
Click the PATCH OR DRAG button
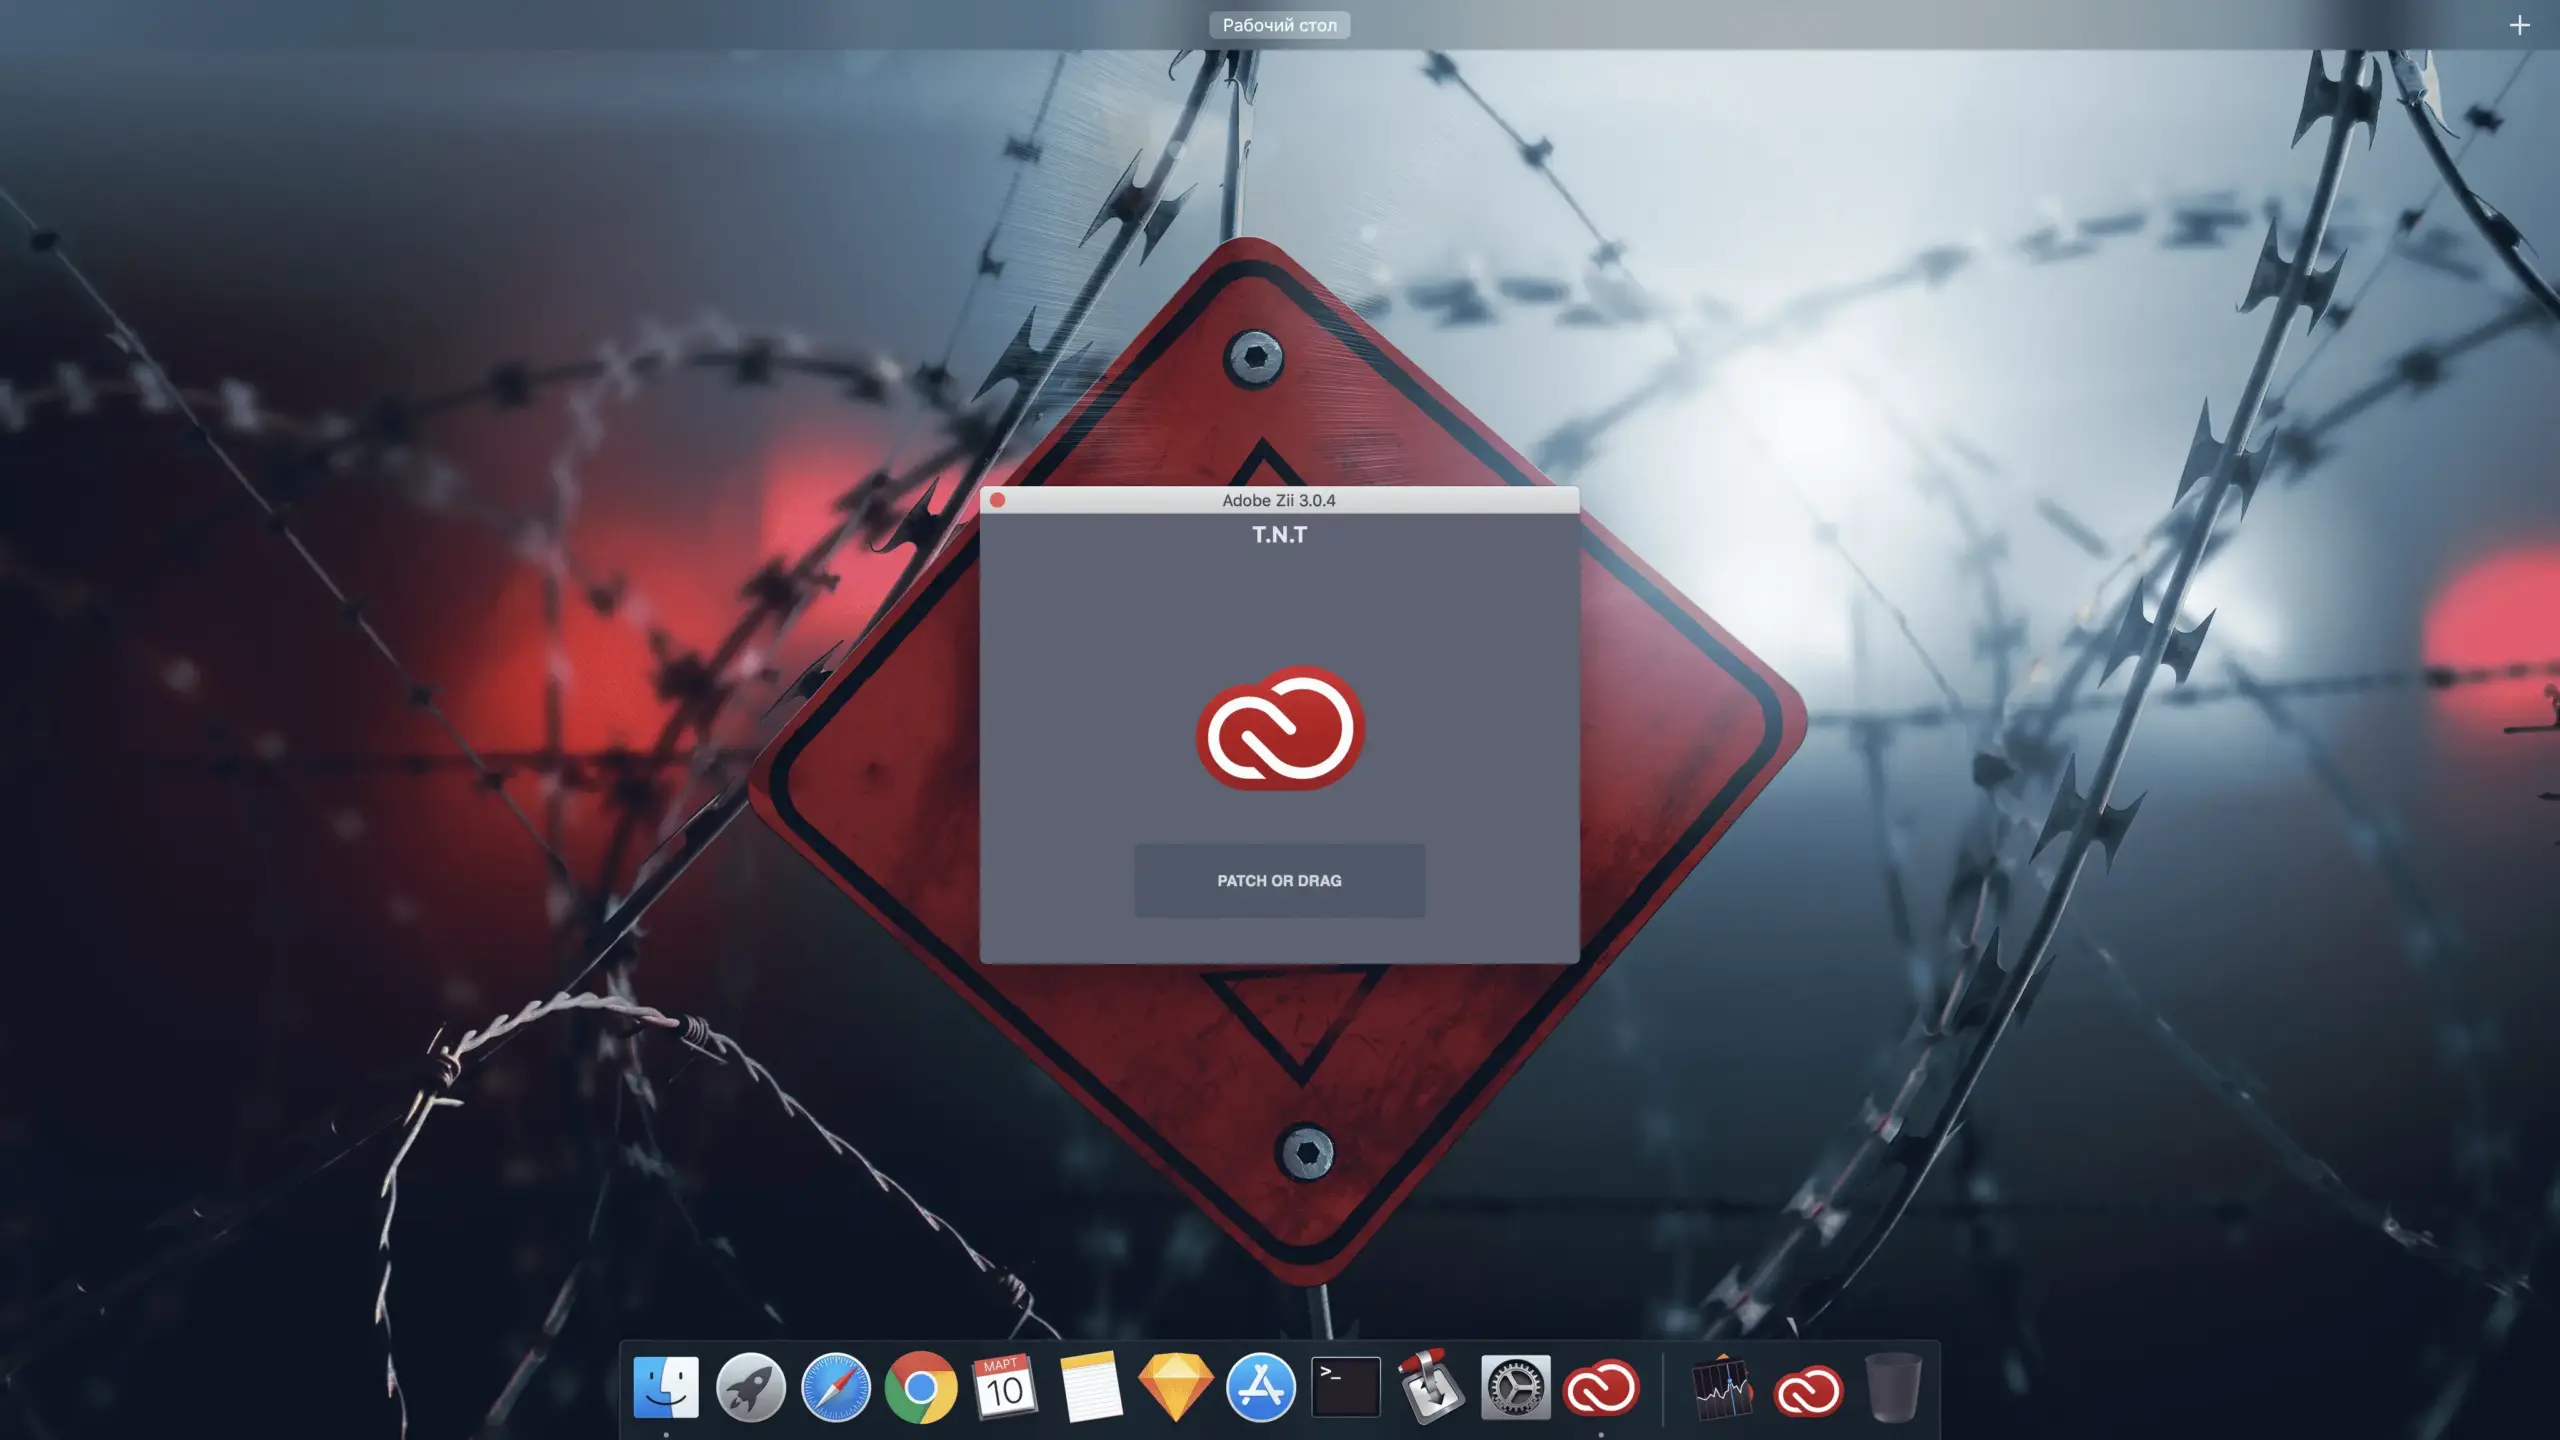click(x=1279, y=880)
